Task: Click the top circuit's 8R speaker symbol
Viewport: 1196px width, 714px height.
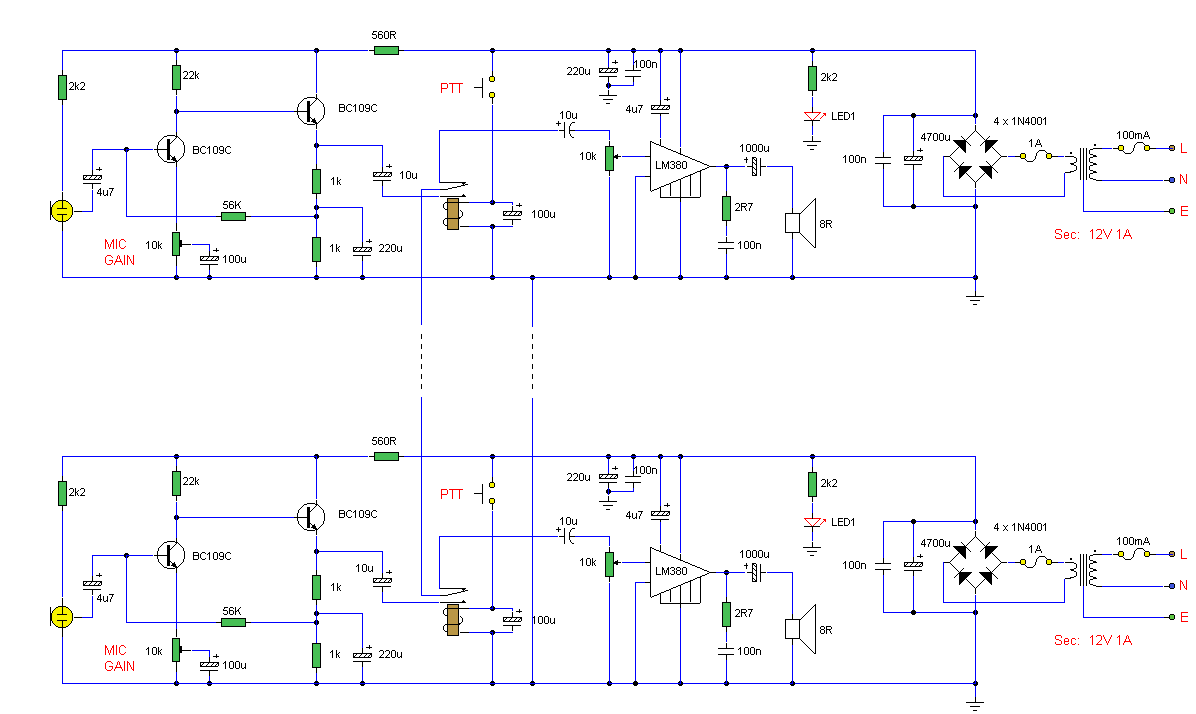Action: point(799,222)
